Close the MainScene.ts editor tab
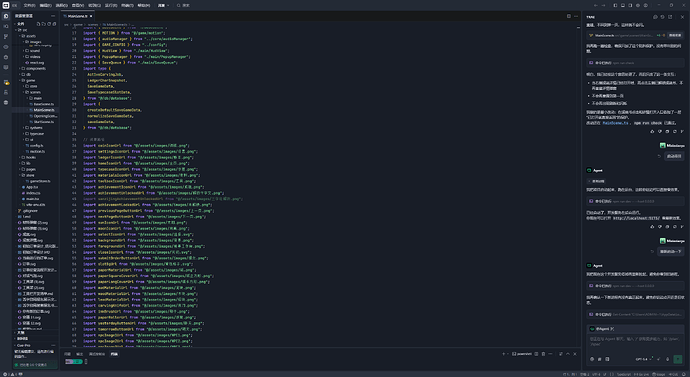Screen dimensions: 690x377 (91, 16)
